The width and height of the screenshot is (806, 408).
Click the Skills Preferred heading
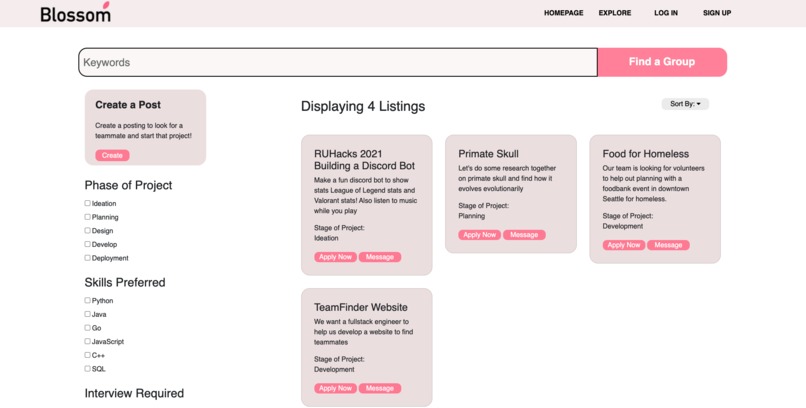(125, 283)
